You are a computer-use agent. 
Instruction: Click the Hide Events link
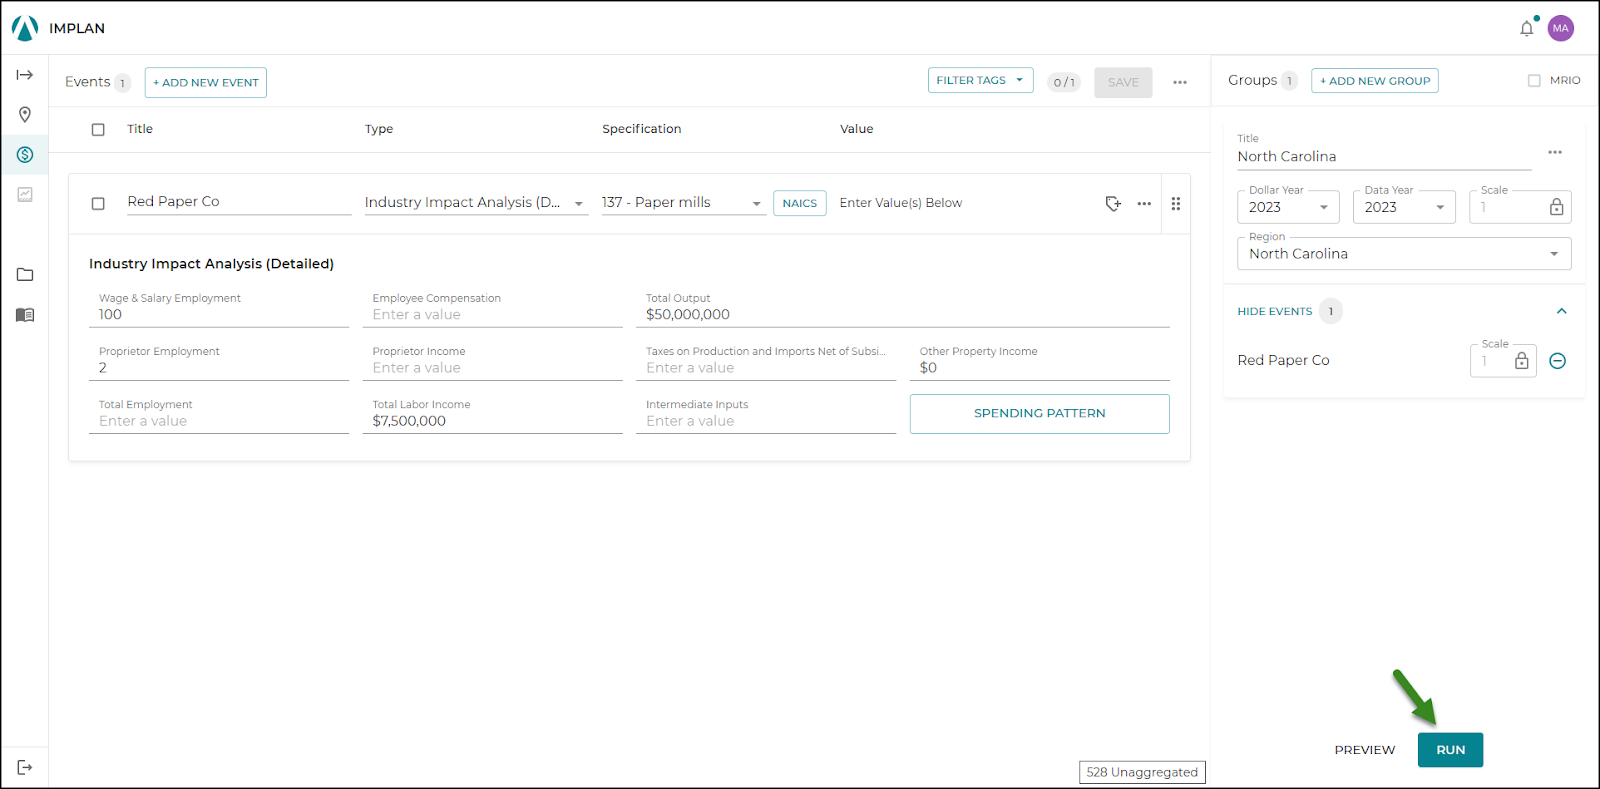pyautogui.click(x=1275, y=311)
